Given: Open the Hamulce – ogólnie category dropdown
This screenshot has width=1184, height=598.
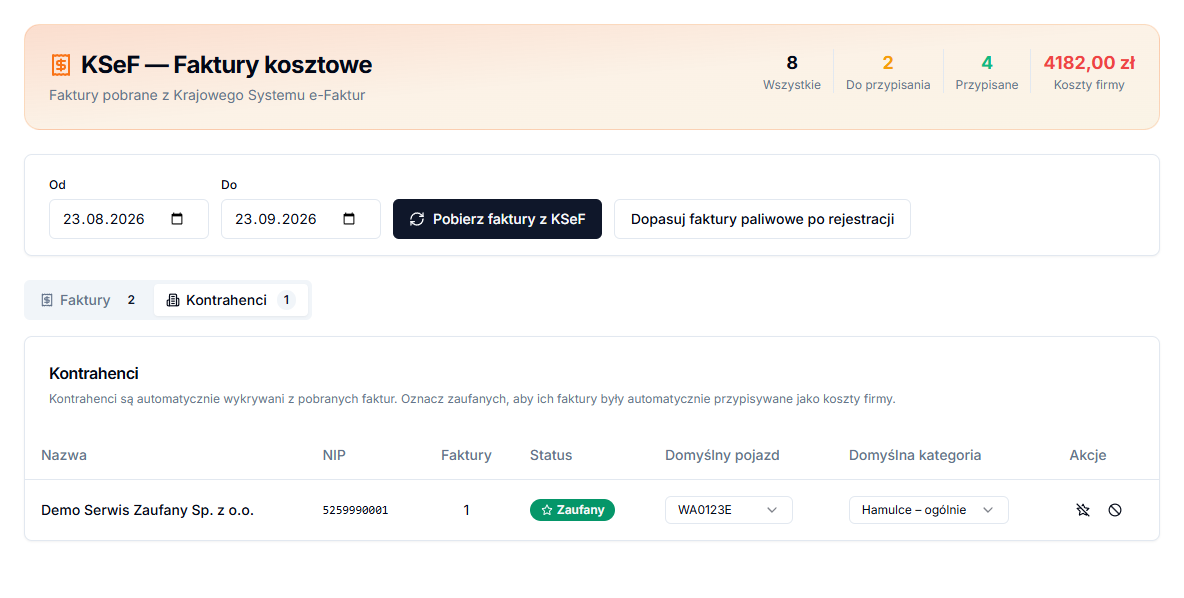Looking at the screenshot, I should coord(929,510).
